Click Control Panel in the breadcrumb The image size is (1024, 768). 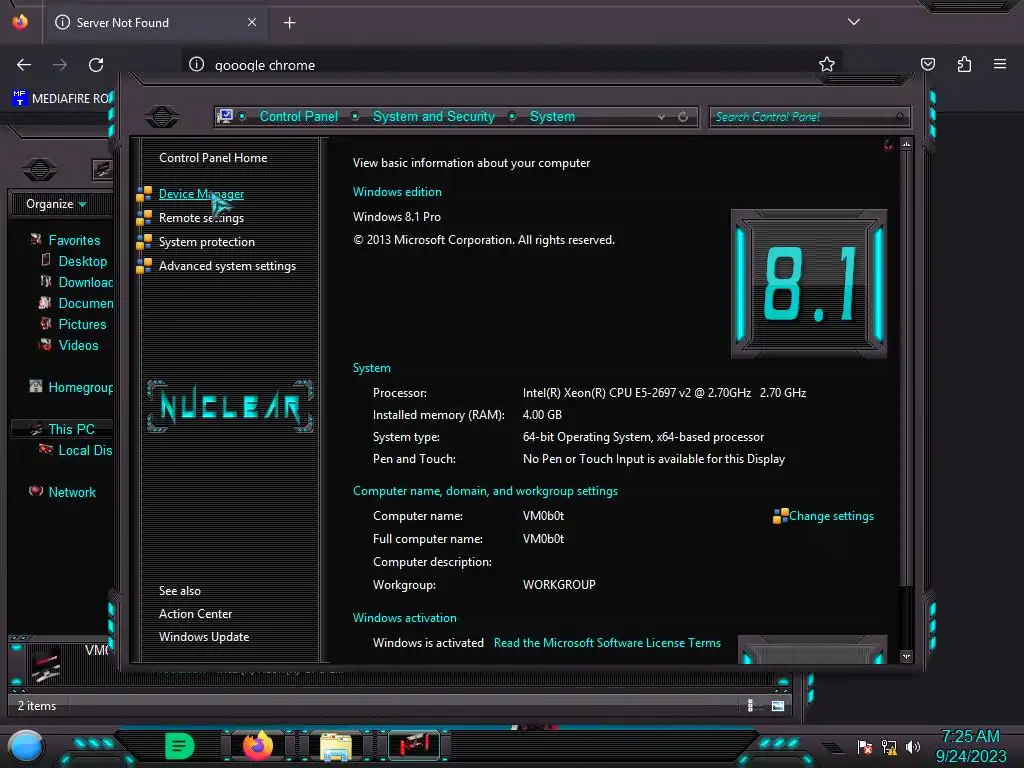[298, 116]
